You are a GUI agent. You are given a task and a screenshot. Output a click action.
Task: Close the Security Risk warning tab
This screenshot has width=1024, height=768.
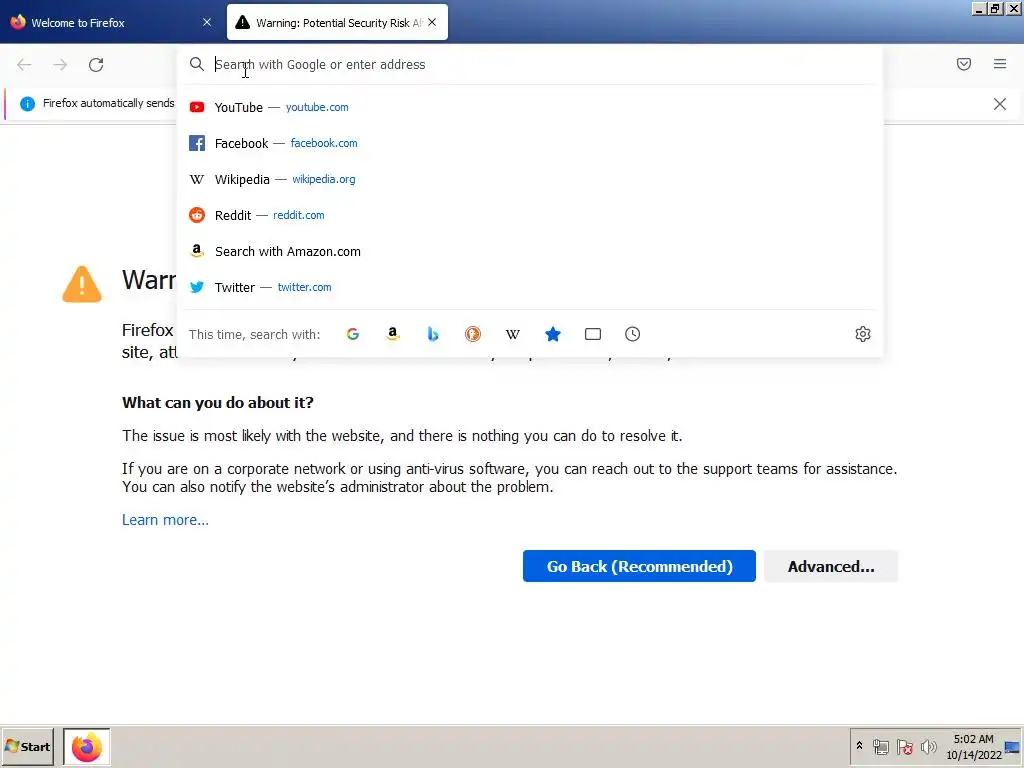pos(432,22)
